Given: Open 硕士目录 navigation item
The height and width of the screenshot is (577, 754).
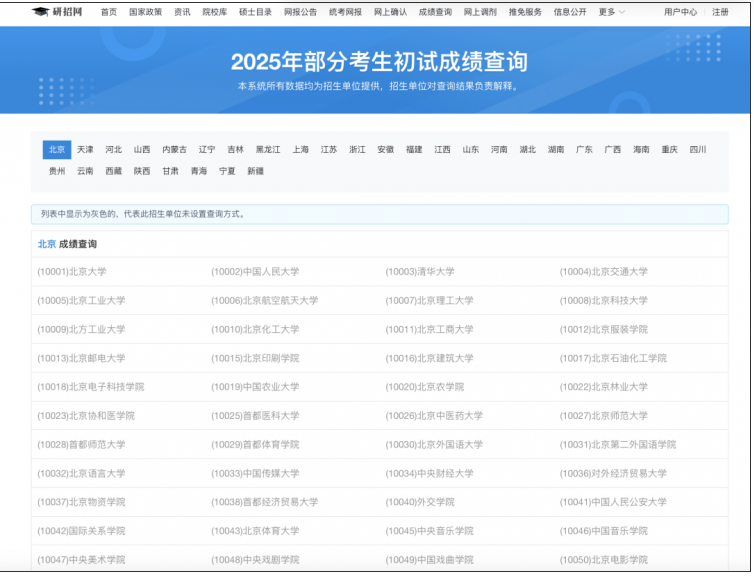Looking at the screenshot, I should 255,12.
